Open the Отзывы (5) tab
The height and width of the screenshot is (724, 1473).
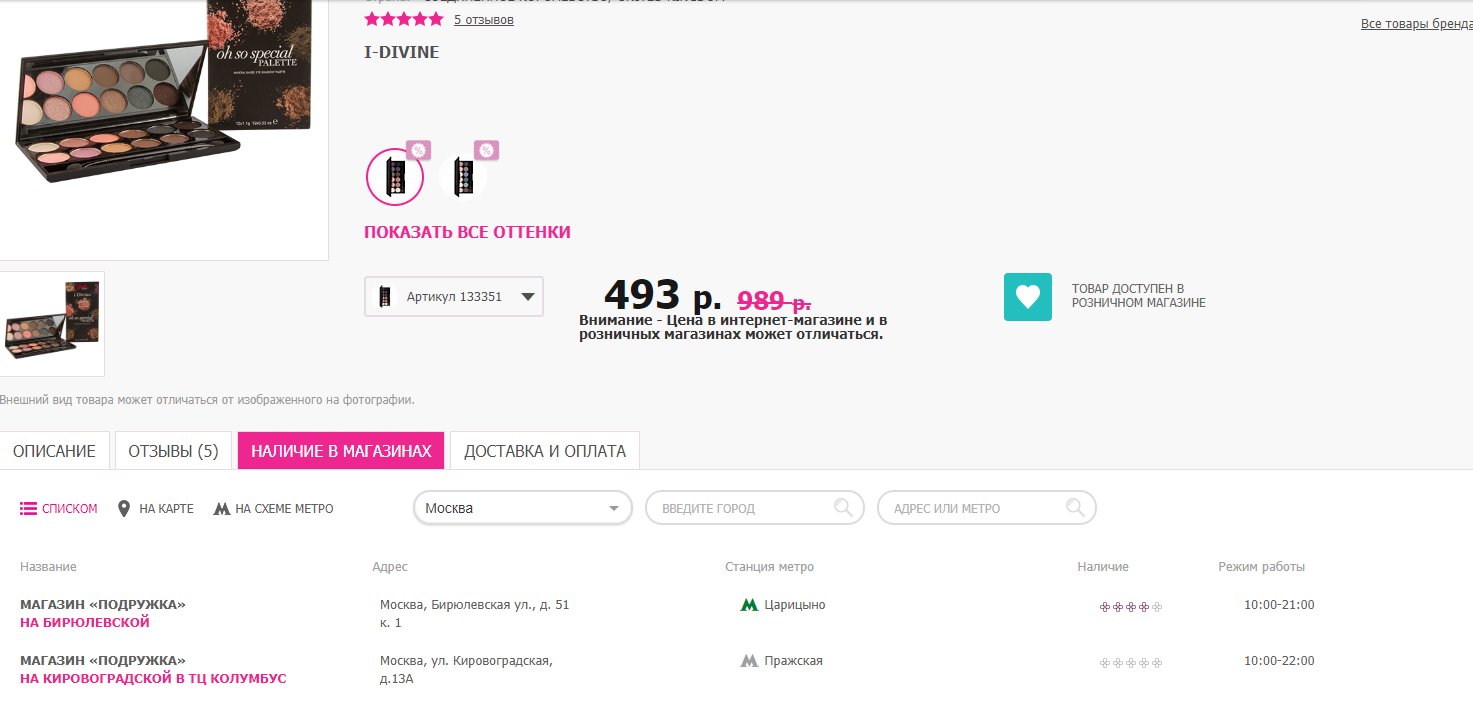[173, 451]
